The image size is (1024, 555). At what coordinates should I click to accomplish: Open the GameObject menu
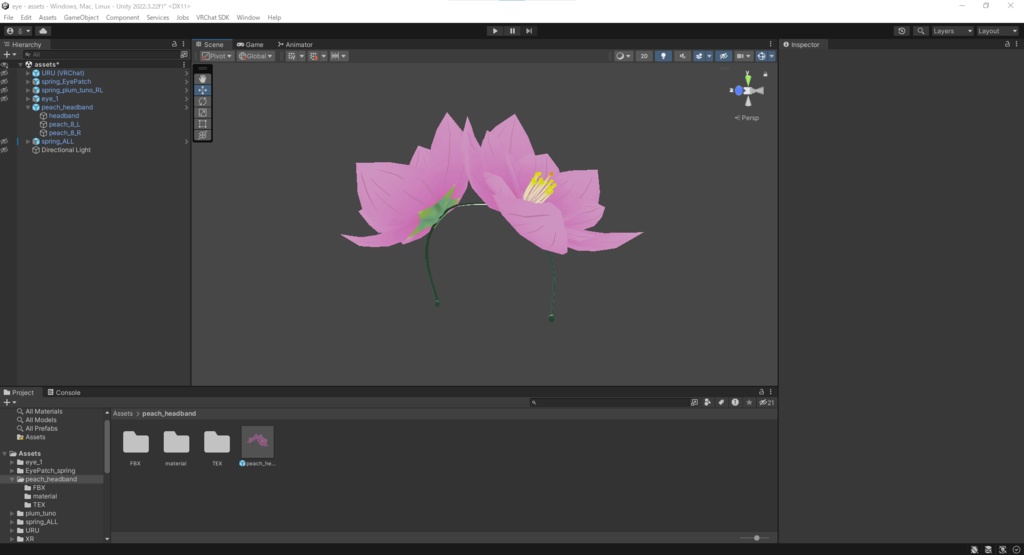pyautogui.click(x=81, y=17)
